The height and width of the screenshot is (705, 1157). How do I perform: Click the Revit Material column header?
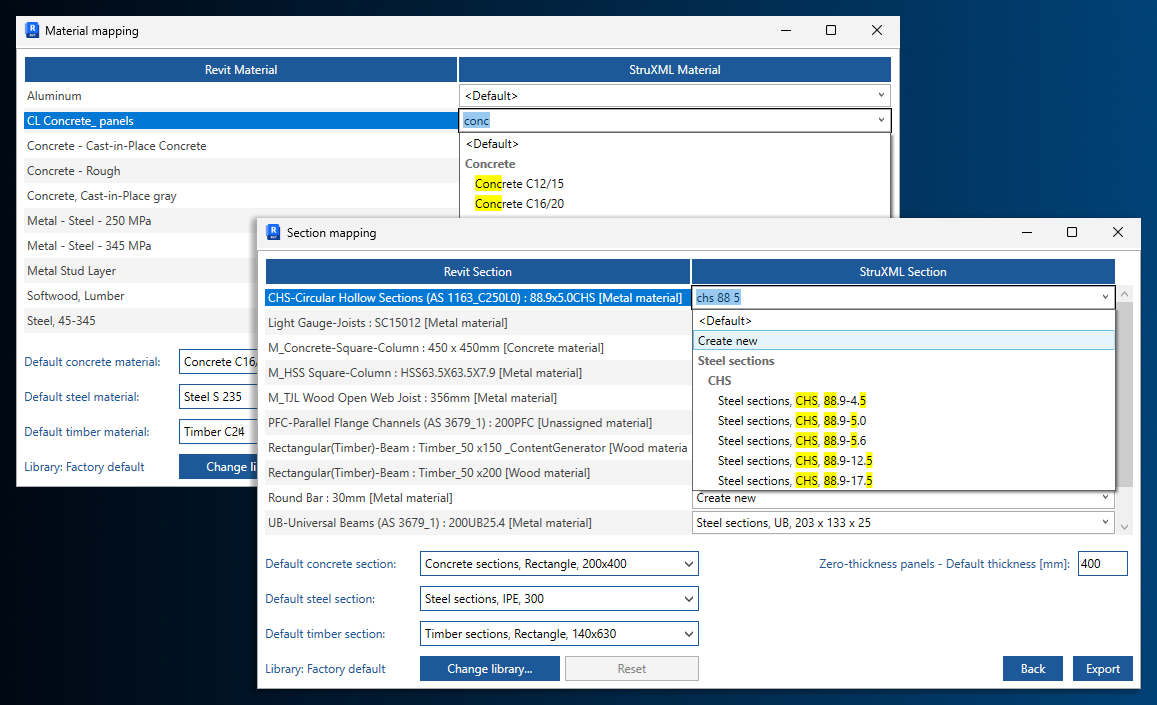click(241, 69)
